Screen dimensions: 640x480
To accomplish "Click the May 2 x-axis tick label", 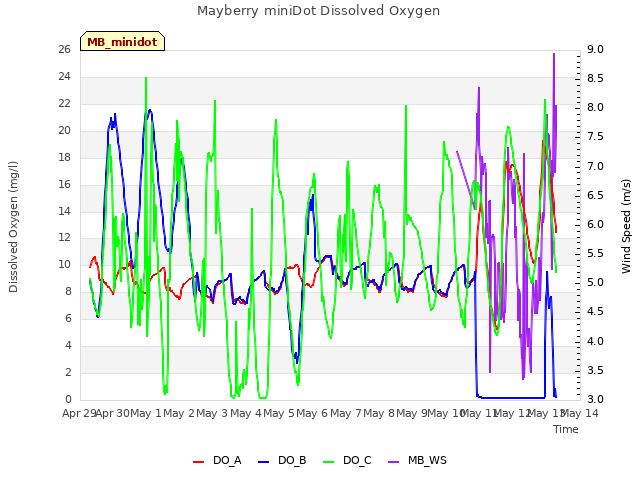I will pos(179,413).
